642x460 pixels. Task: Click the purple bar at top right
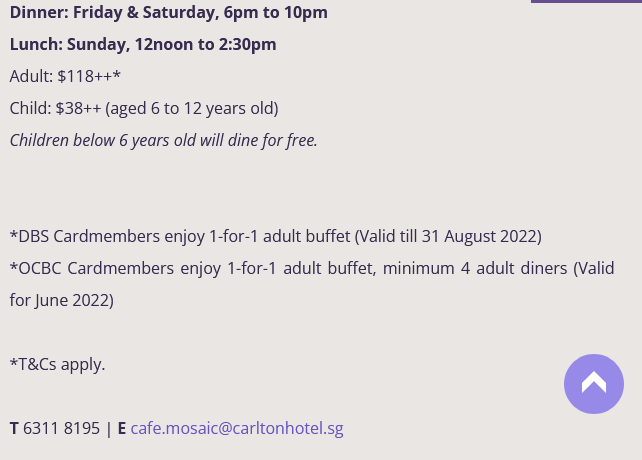pos(586,2)
